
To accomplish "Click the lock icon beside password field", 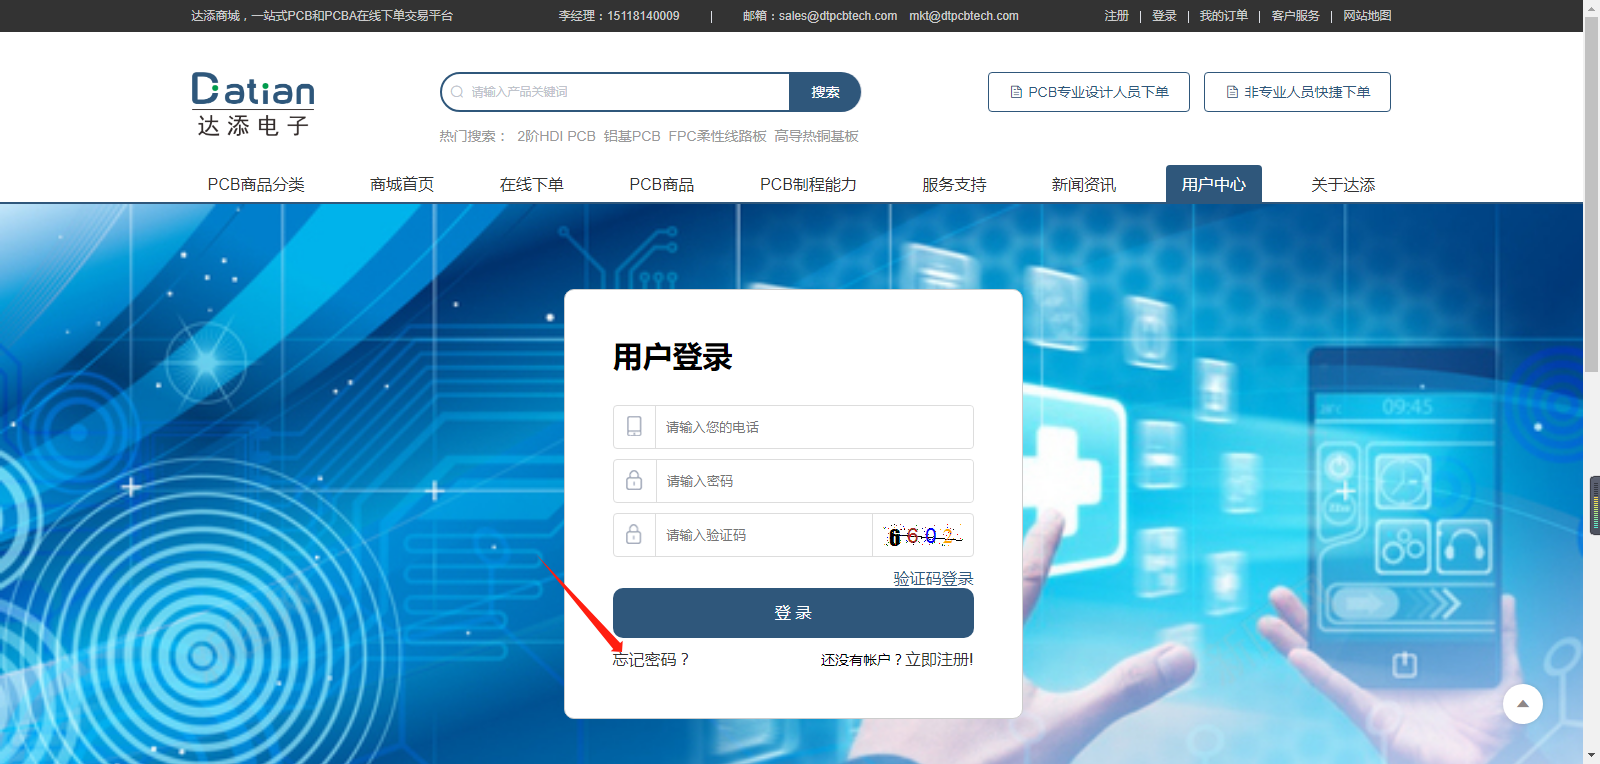I will (x=634, y=481).
